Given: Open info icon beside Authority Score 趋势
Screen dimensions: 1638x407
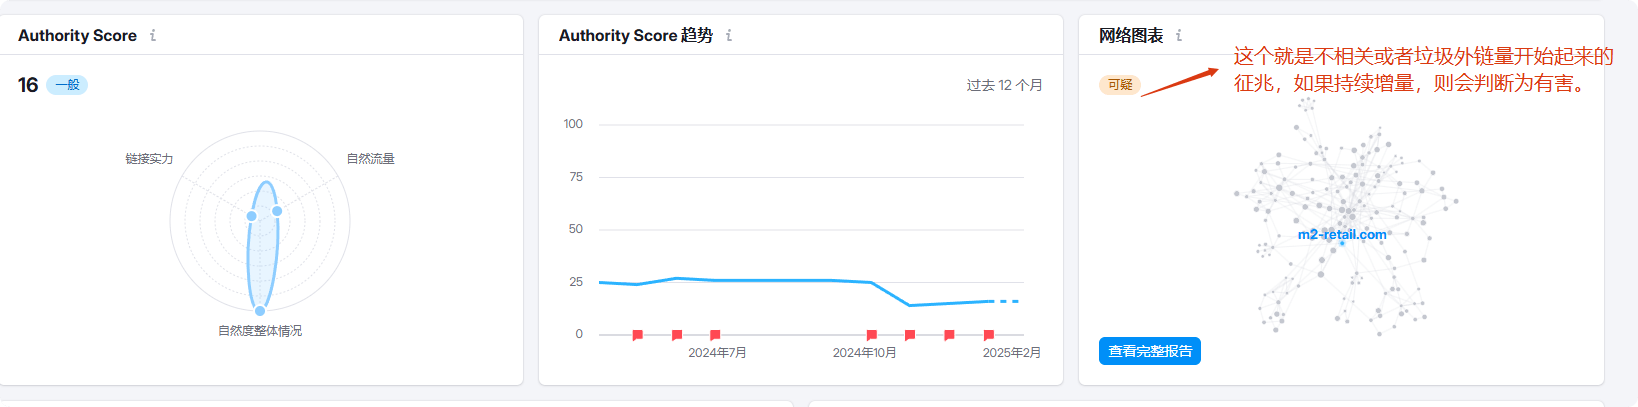Looking at the screenshot, I should coord(729,35).
